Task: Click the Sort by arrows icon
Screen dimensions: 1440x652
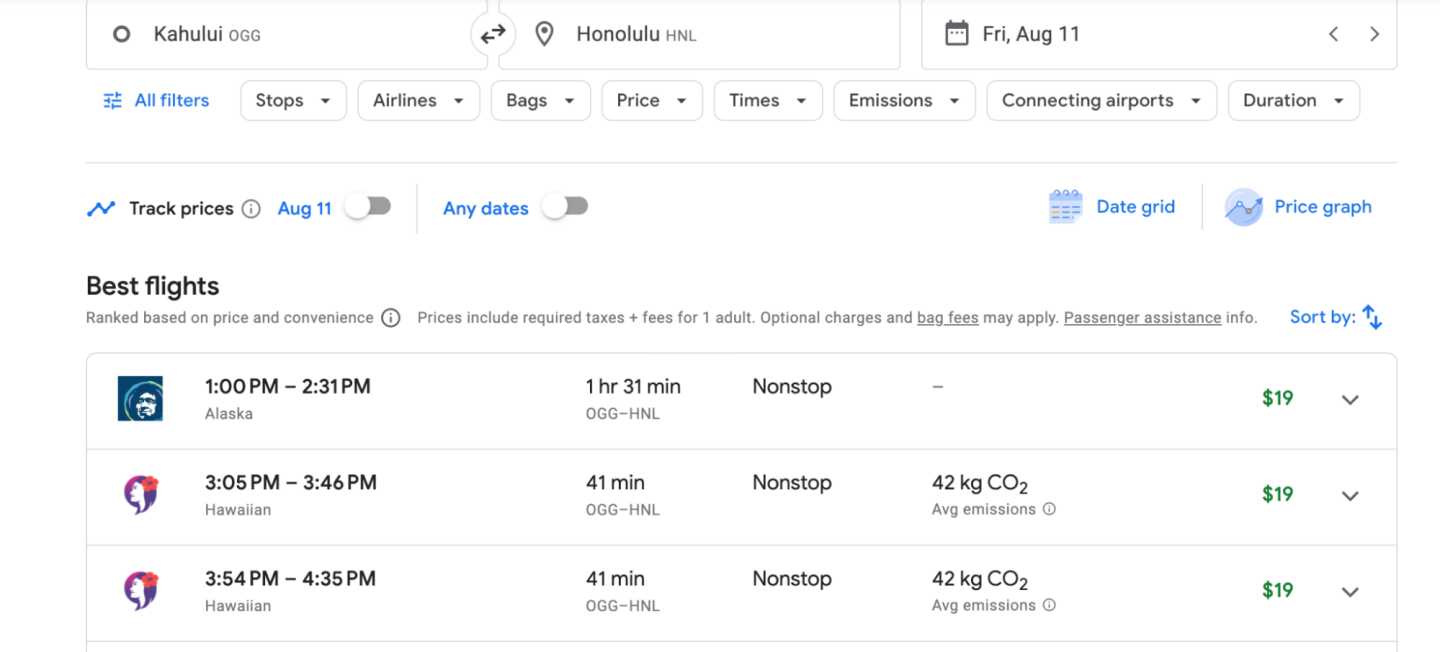Action: 1372,317
